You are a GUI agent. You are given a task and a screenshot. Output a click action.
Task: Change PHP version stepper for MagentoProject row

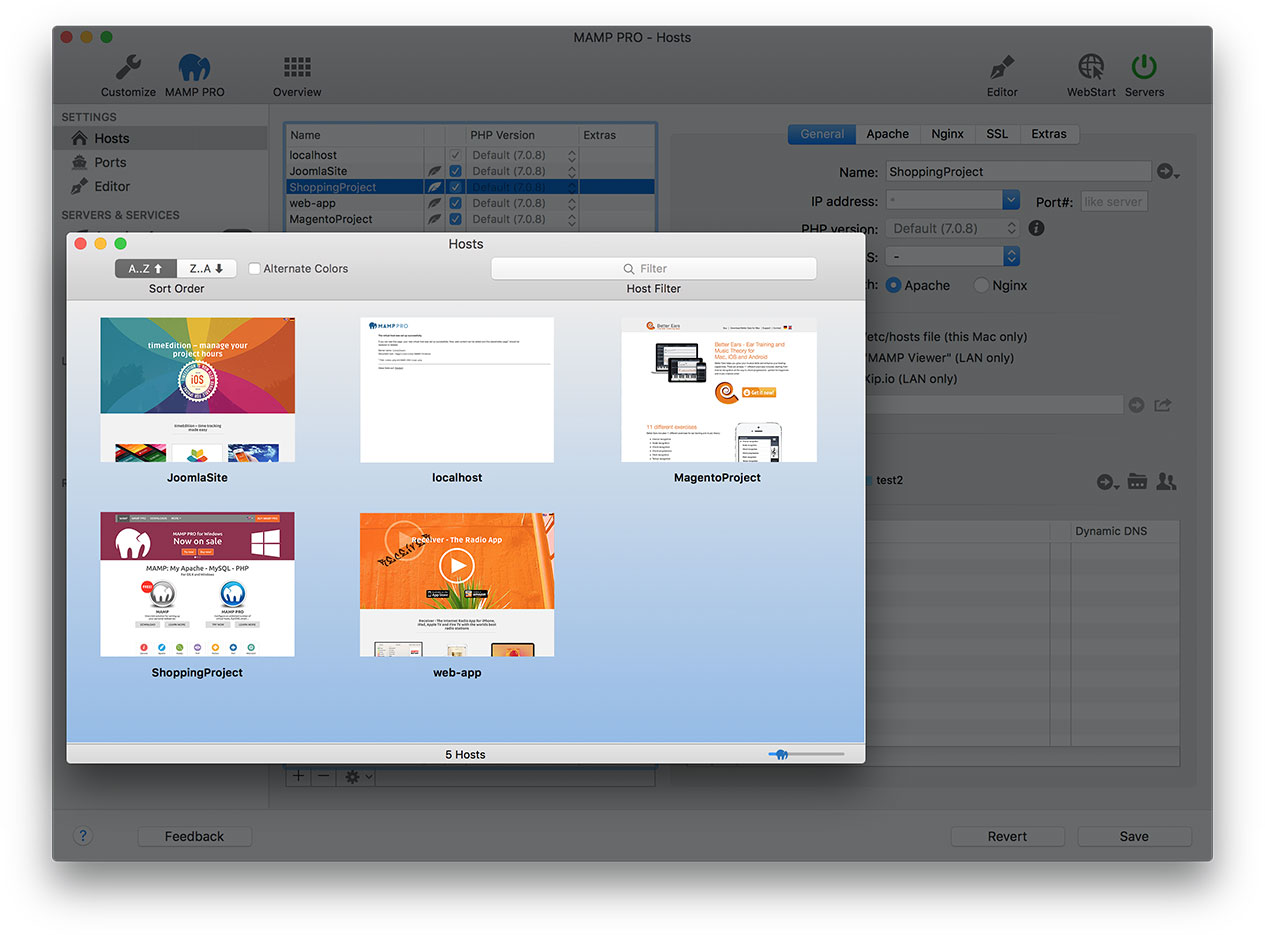[572, 219]
